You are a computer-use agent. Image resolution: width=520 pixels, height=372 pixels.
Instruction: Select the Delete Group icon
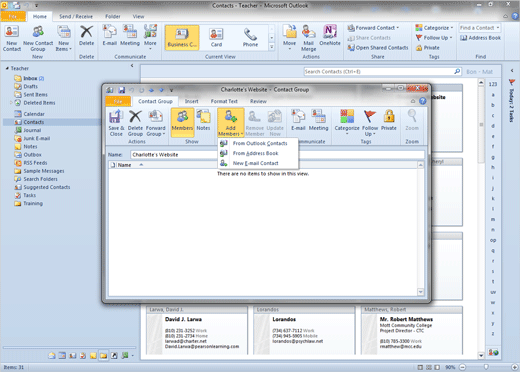pos(135,123)
